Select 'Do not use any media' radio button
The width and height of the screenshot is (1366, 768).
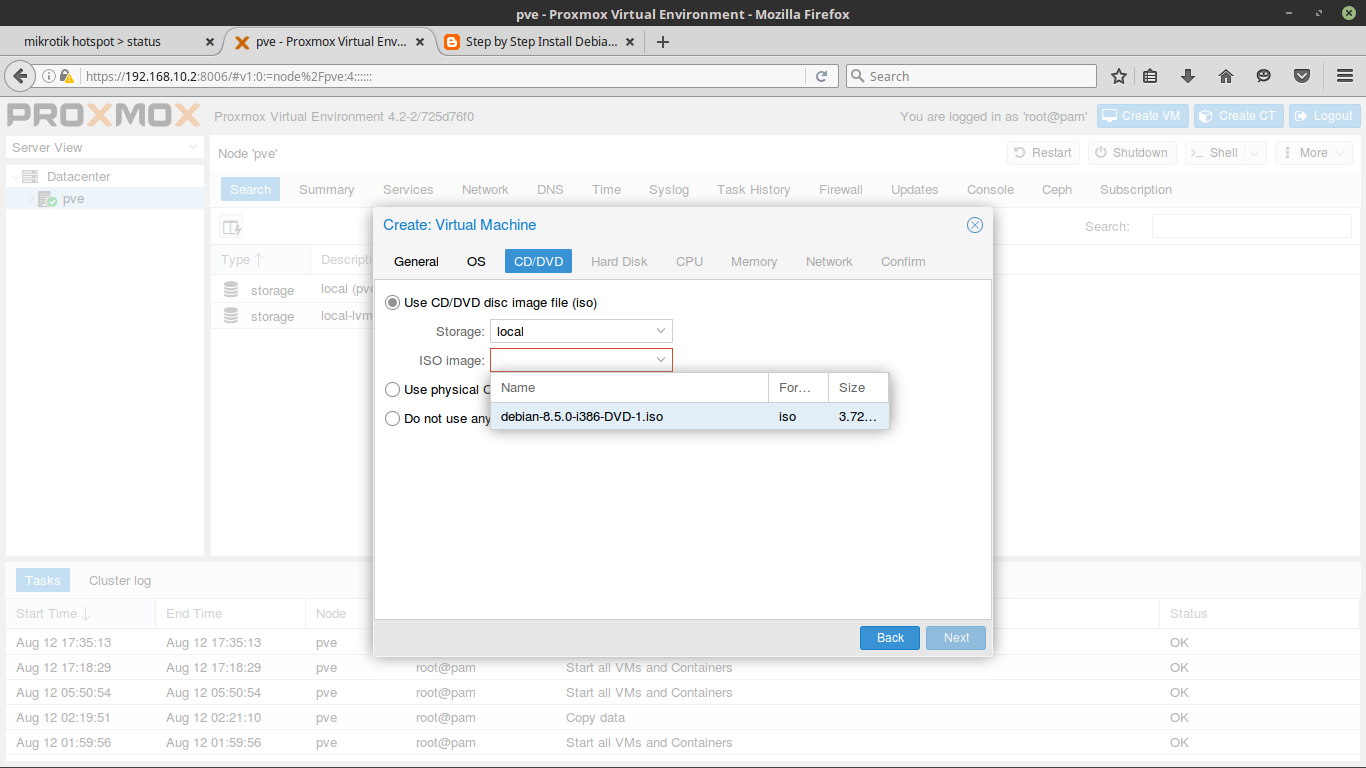click(x=393, y=418)
